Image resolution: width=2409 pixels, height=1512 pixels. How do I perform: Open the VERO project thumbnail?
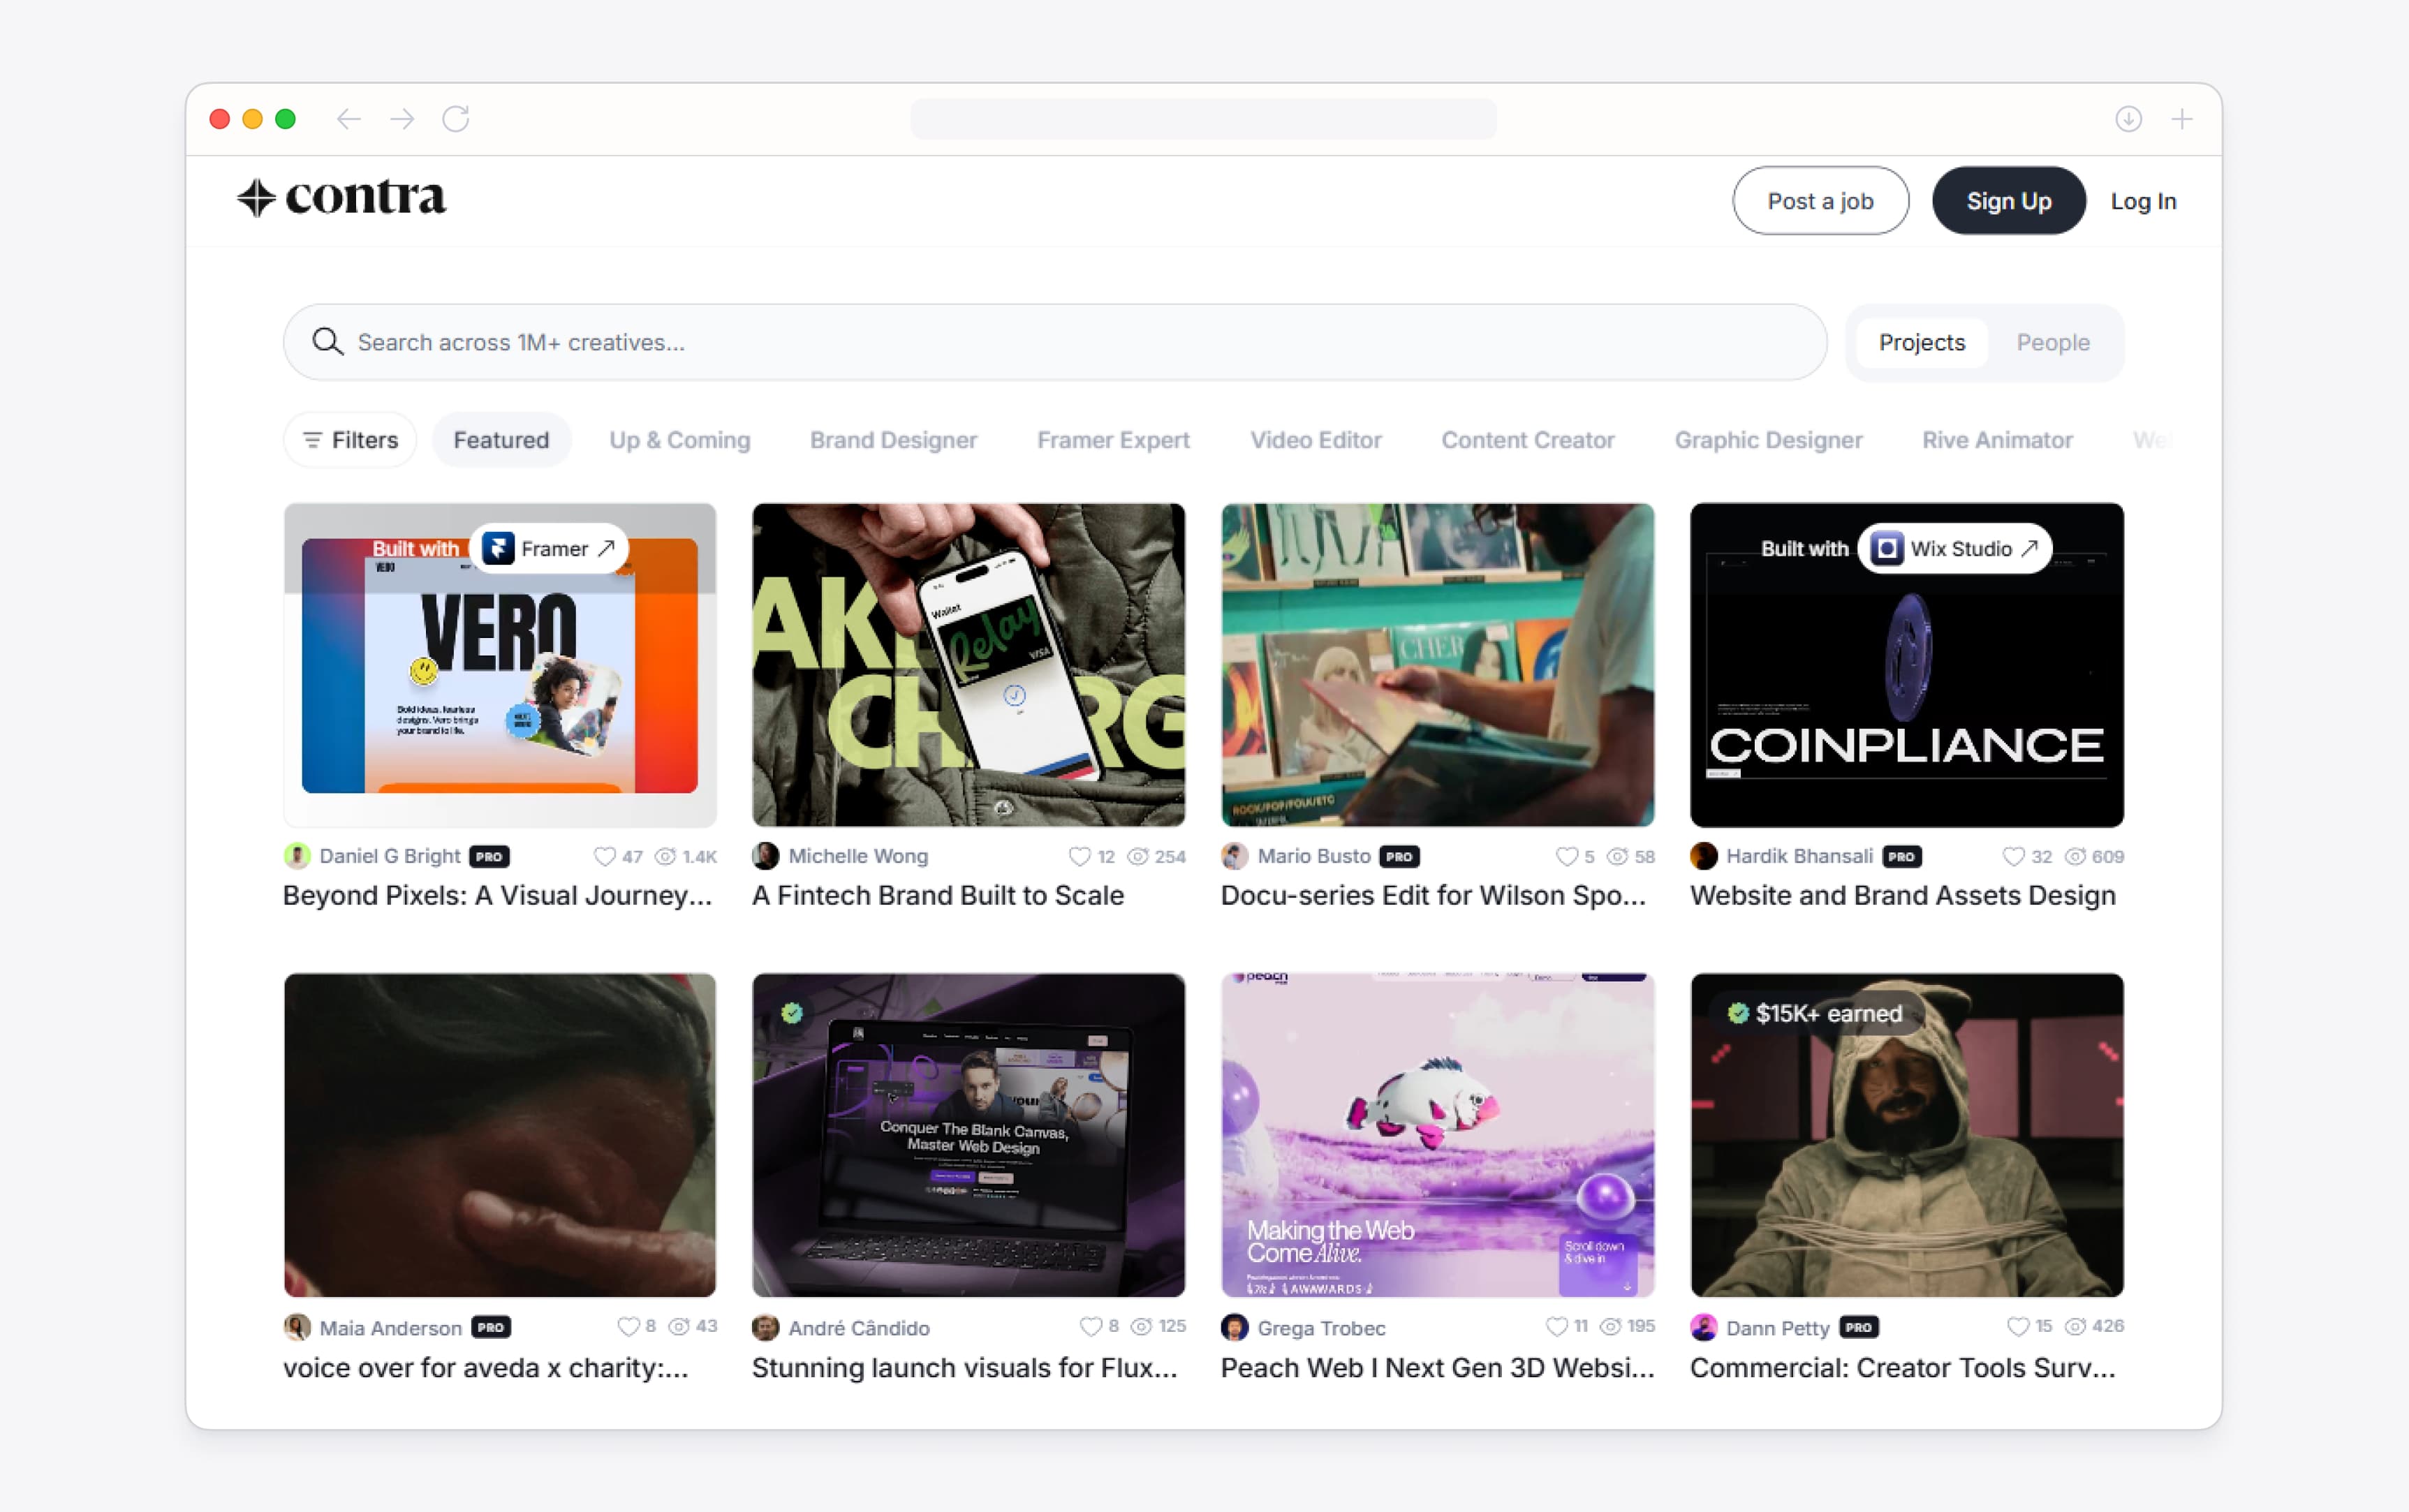(x=500, y=664)
